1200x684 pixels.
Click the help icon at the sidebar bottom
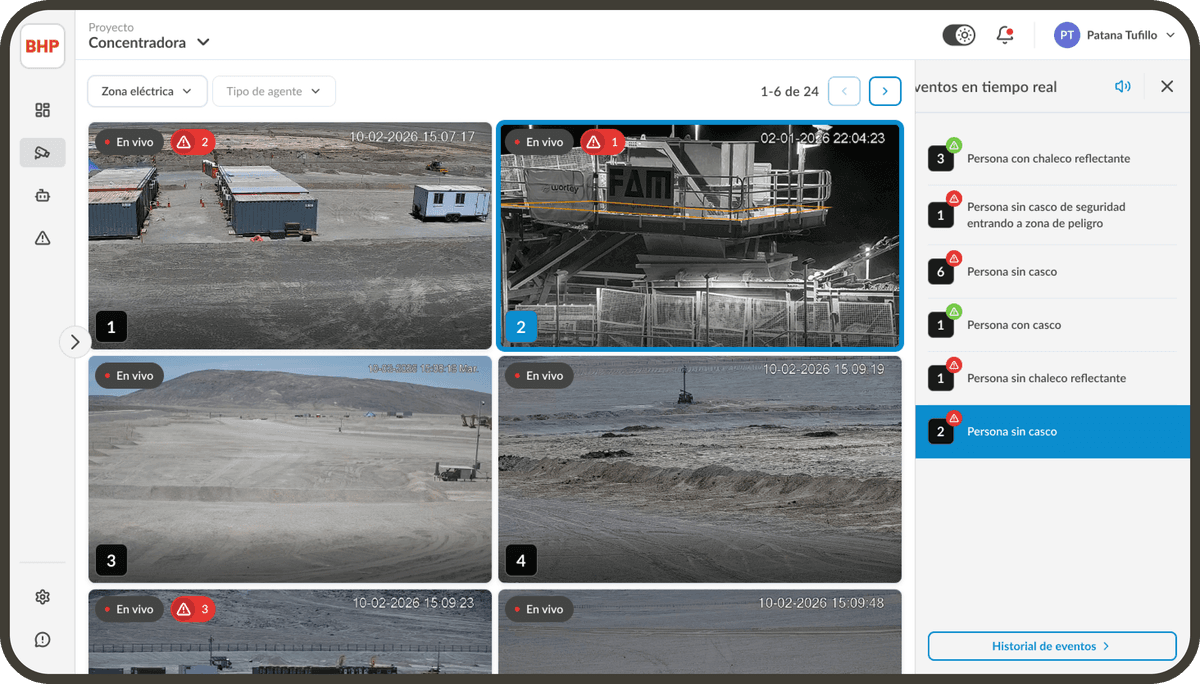pyautogui.click(x=42, y=639)
